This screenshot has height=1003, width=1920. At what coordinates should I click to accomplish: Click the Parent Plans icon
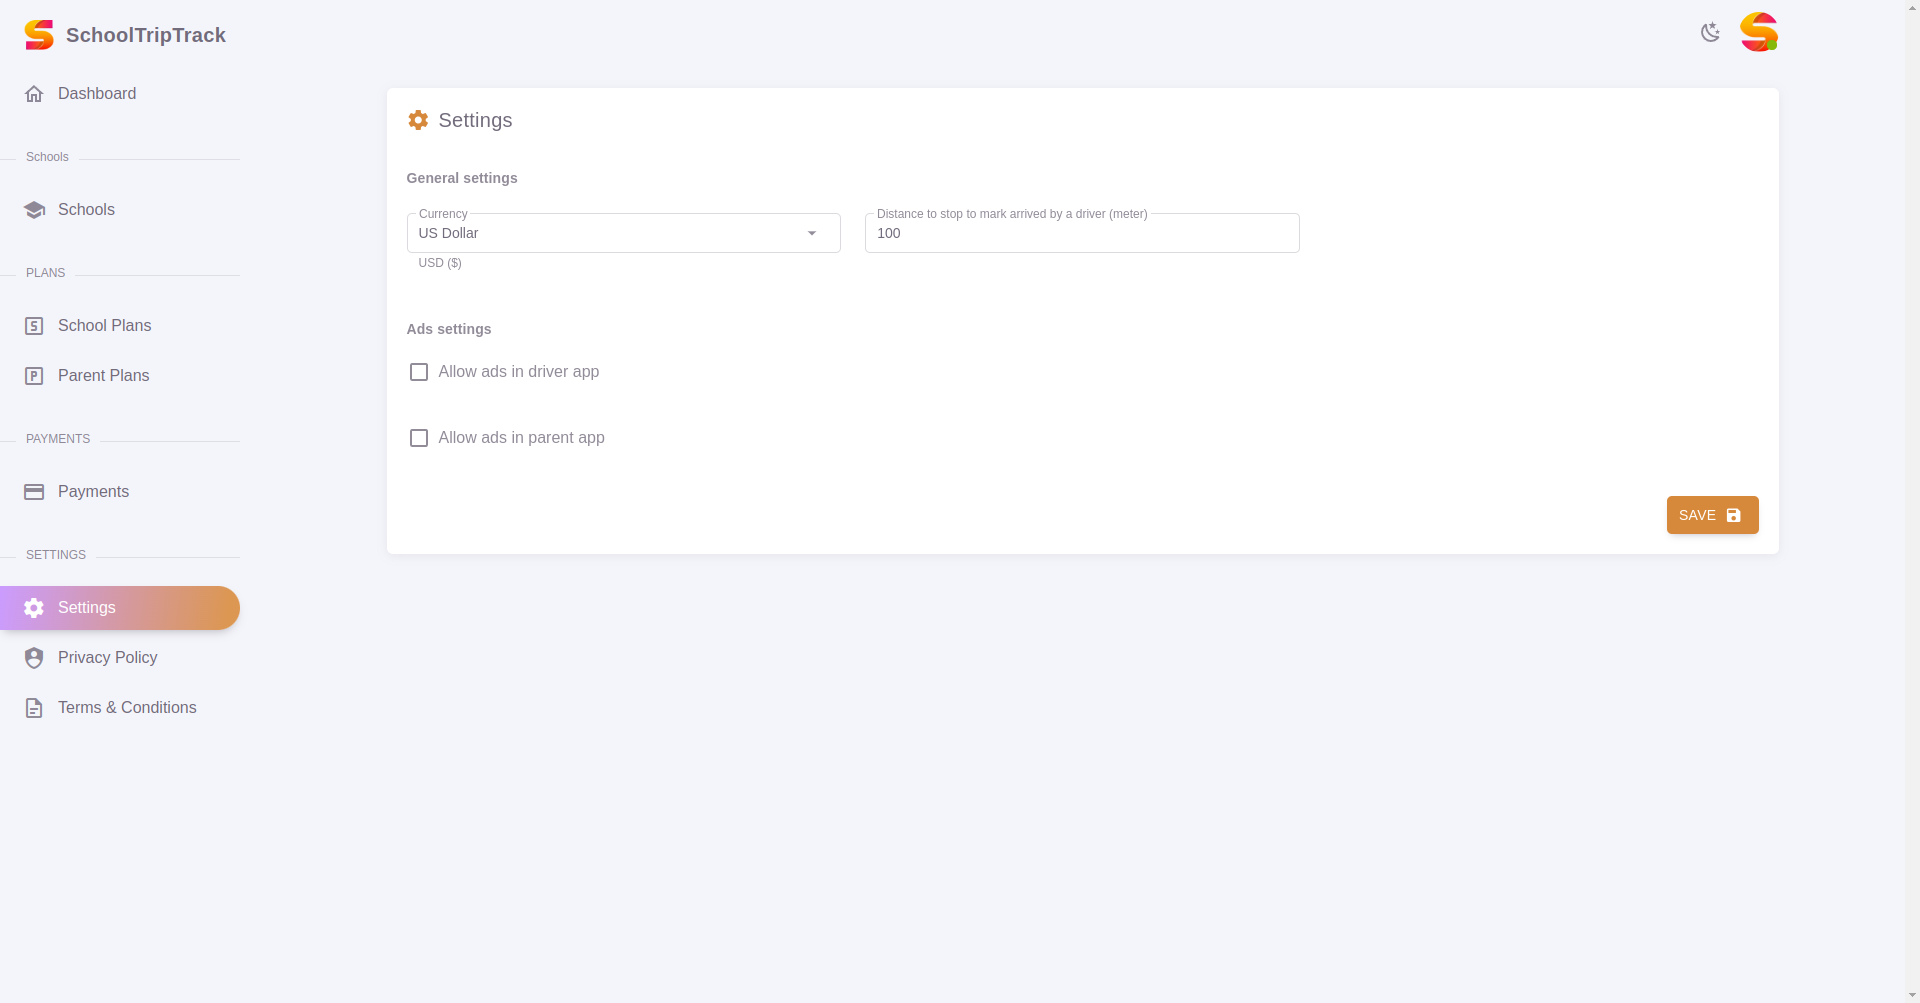(34, 376)
